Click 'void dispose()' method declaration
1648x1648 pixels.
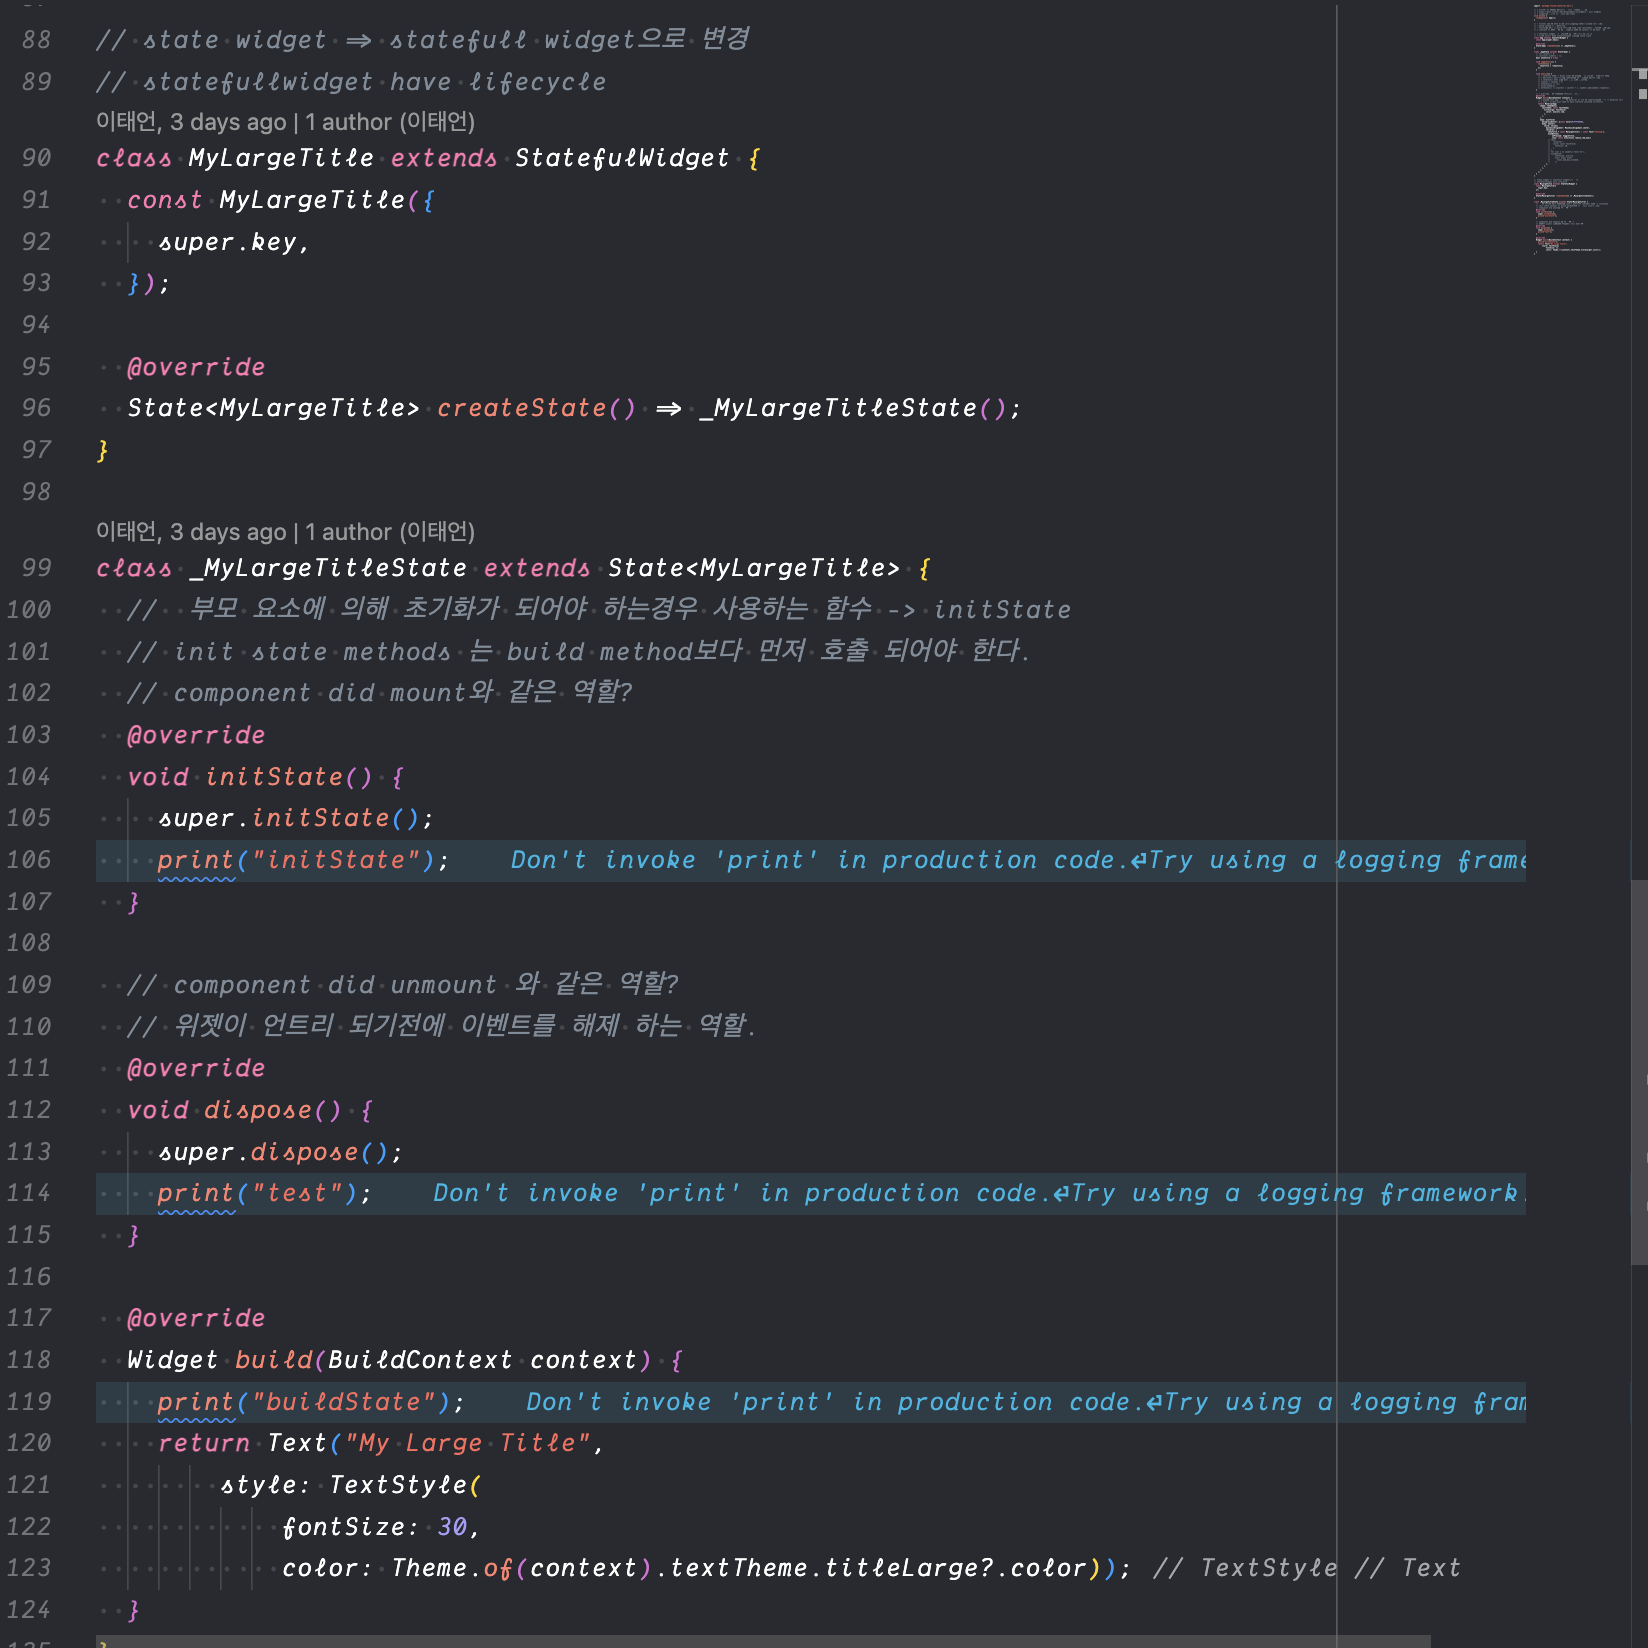click(x=235, y=1110)
